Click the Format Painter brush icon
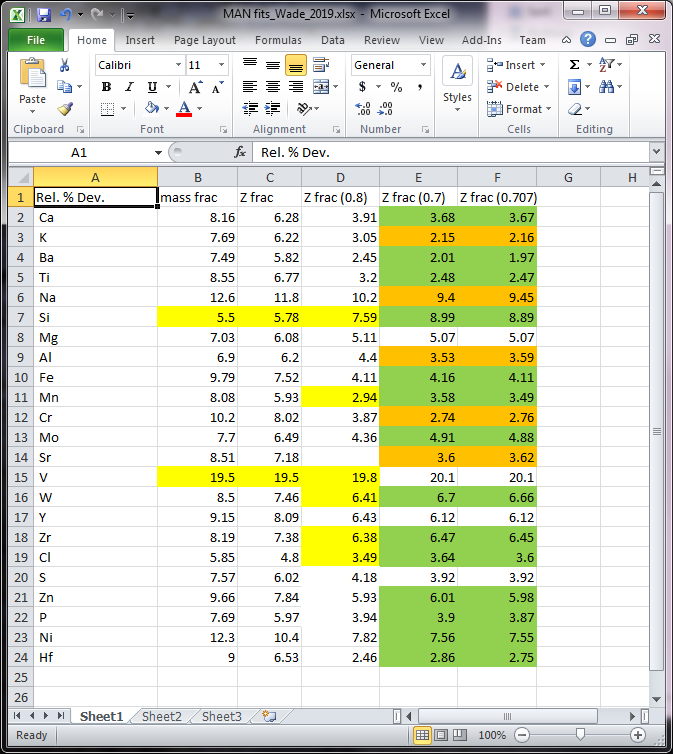This screenshot has height=754, width=673. [65, 109]
